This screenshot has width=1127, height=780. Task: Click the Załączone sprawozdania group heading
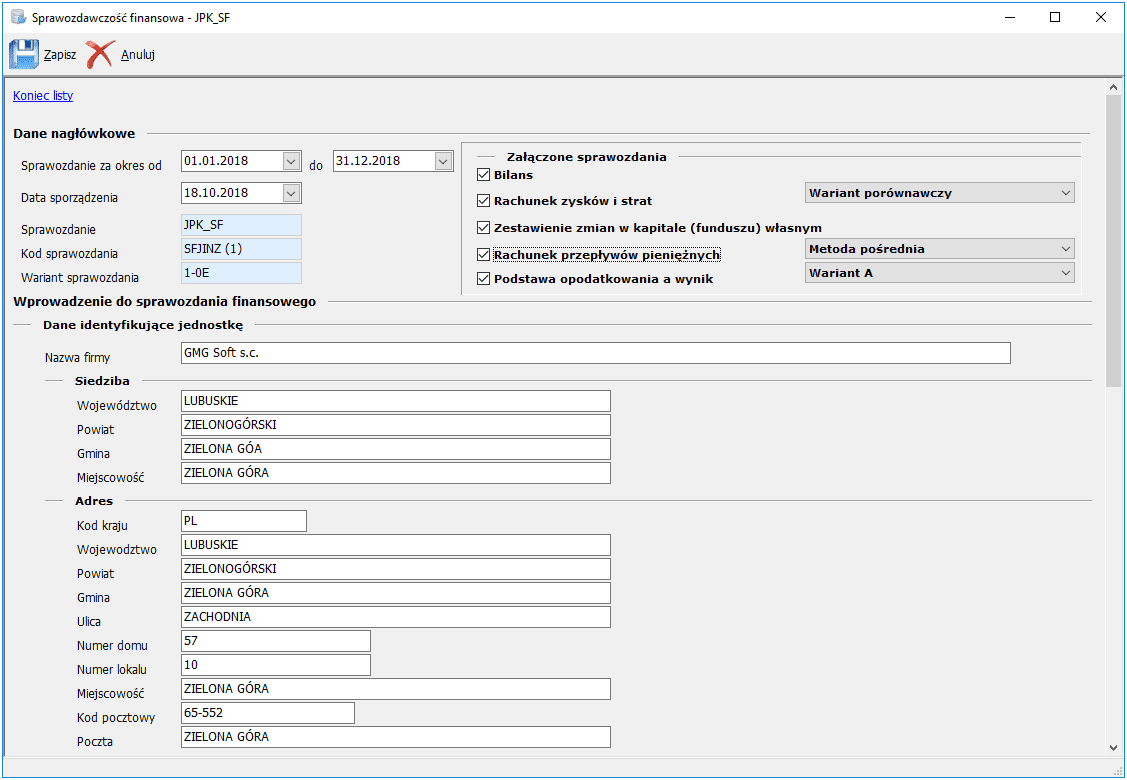pos(586,157)
